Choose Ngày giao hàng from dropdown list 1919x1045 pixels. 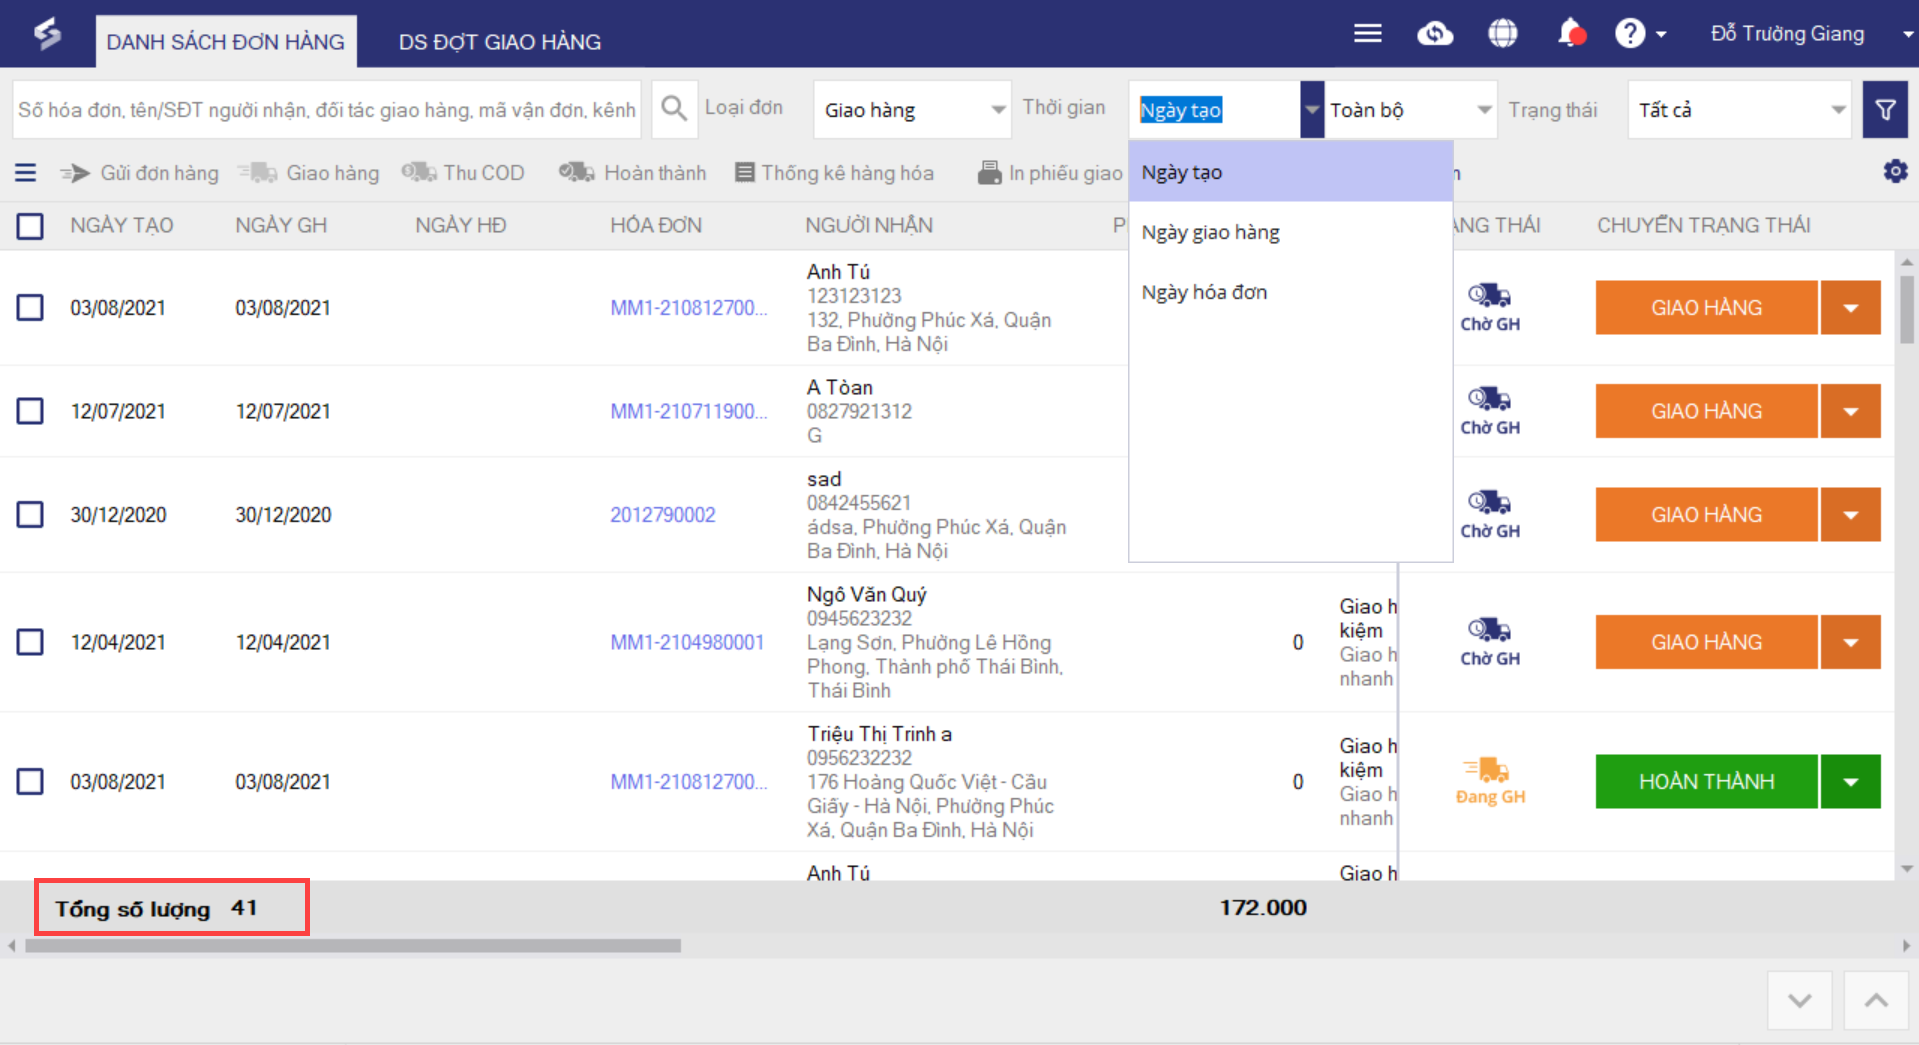click(x=1210, y=233)
